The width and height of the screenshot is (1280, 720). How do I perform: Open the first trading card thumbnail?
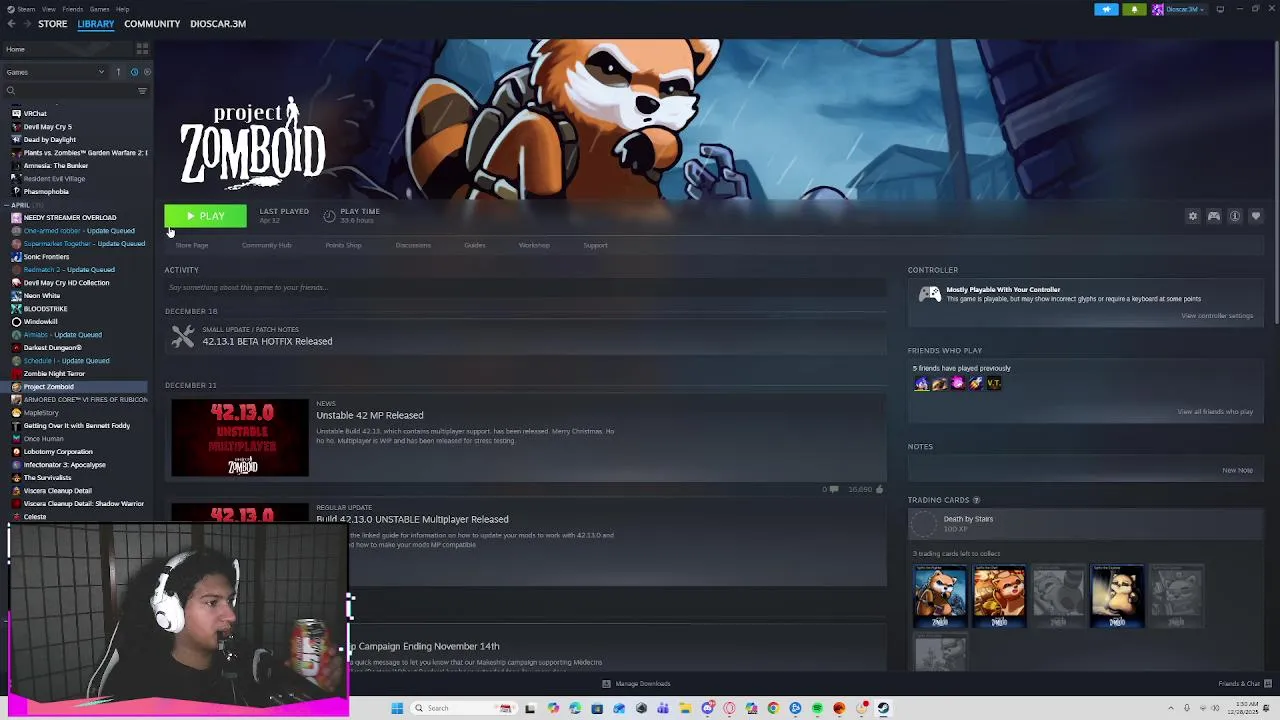[940, 596]
